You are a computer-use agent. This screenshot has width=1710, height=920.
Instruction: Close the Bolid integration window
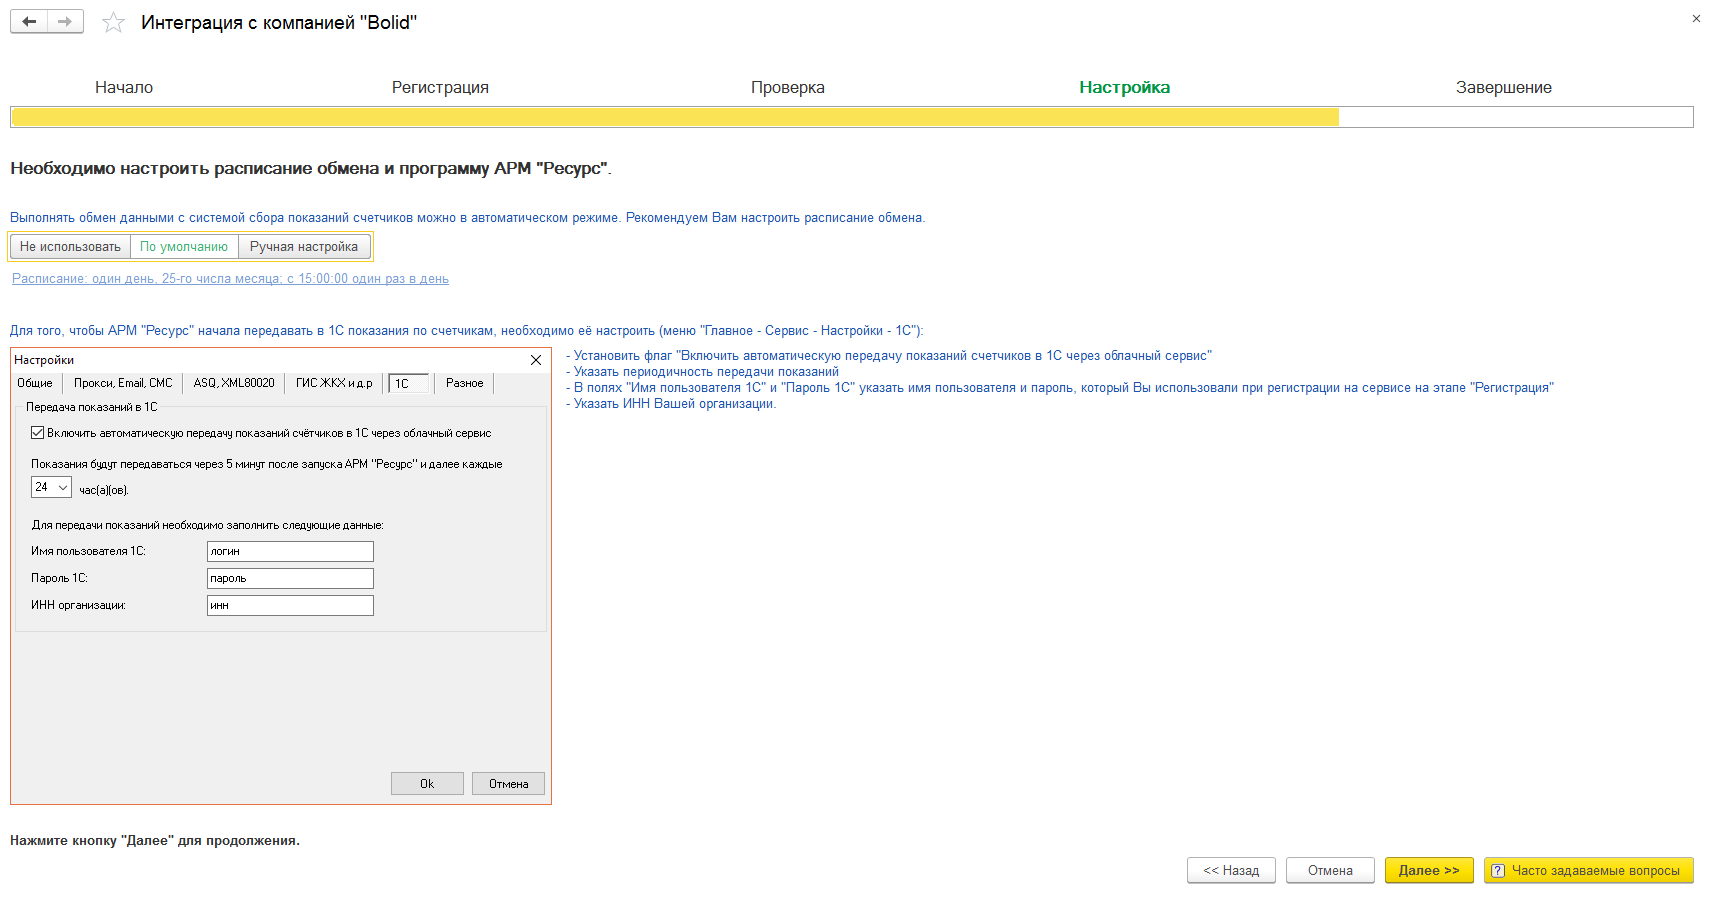[1696, 18]
